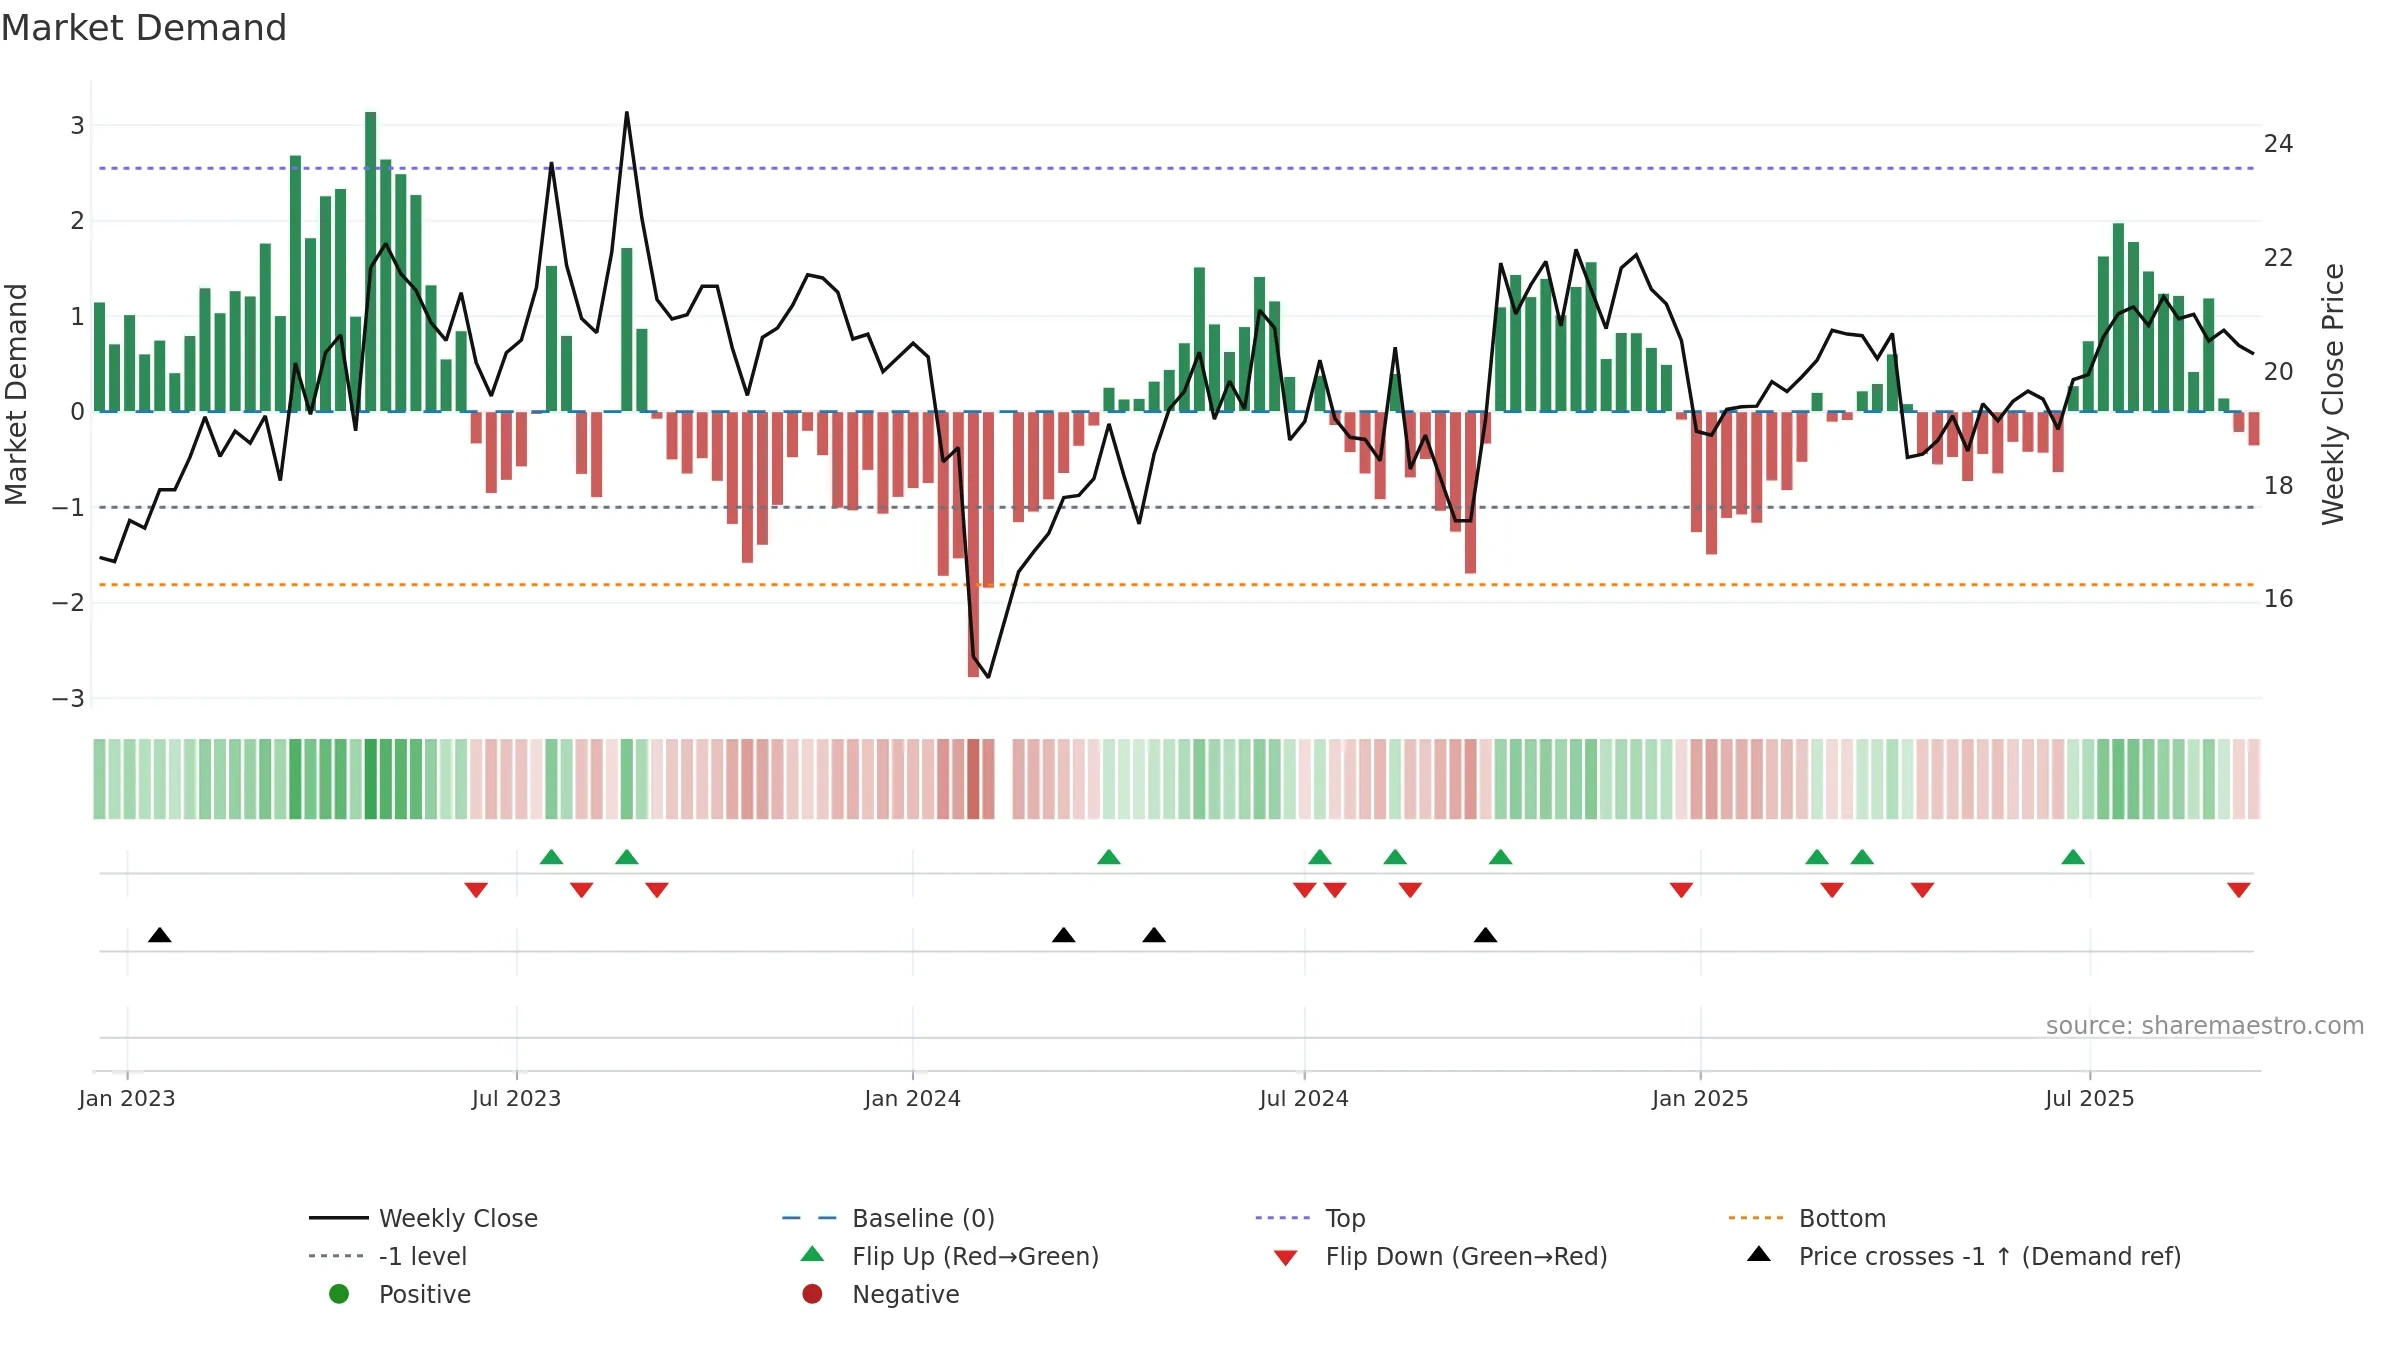2400x1350 pixels.
Task: Click the Jul 2025 x-axis label
Action: click(x=2090, y=1099)
